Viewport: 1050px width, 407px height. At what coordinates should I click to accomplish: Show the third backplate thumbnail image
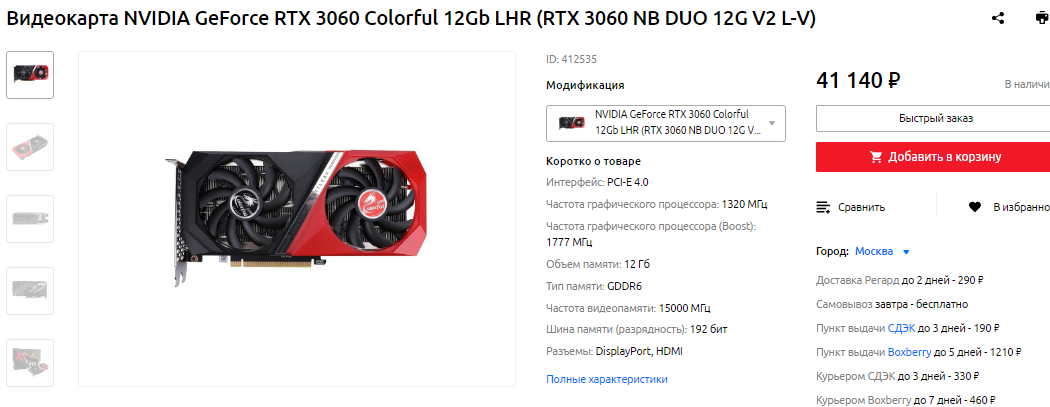[x=30, y=219]
